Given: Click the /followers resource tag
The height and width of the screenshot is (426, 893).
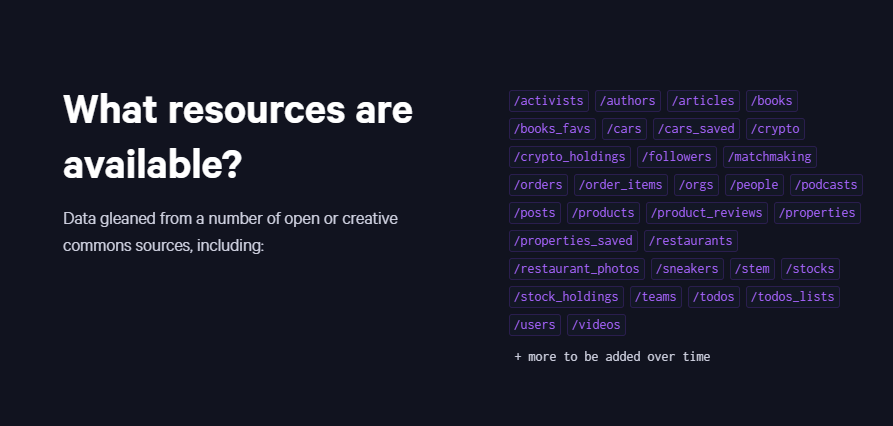Looking at the screenshot, I should click(677, 157).
